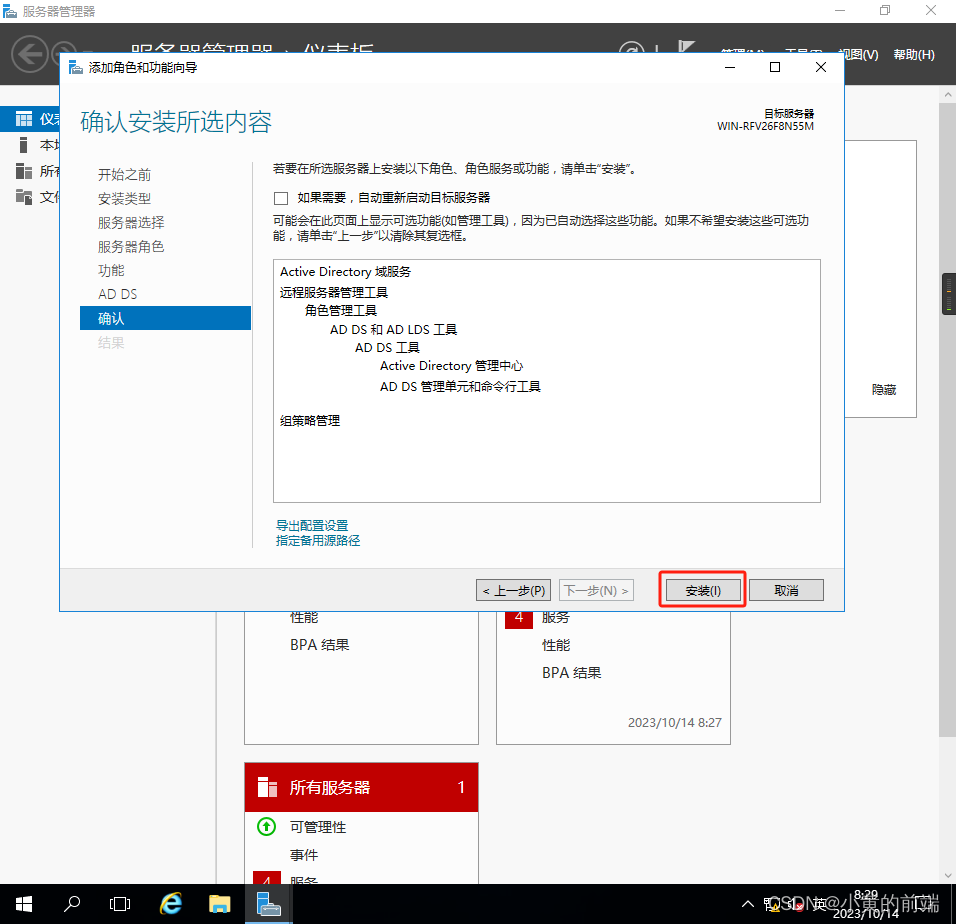The height and width of the screenshot is (924, 956).
Task: Click AD DS 管理单元和命令行工具 entry
Action: coord(460,386)
